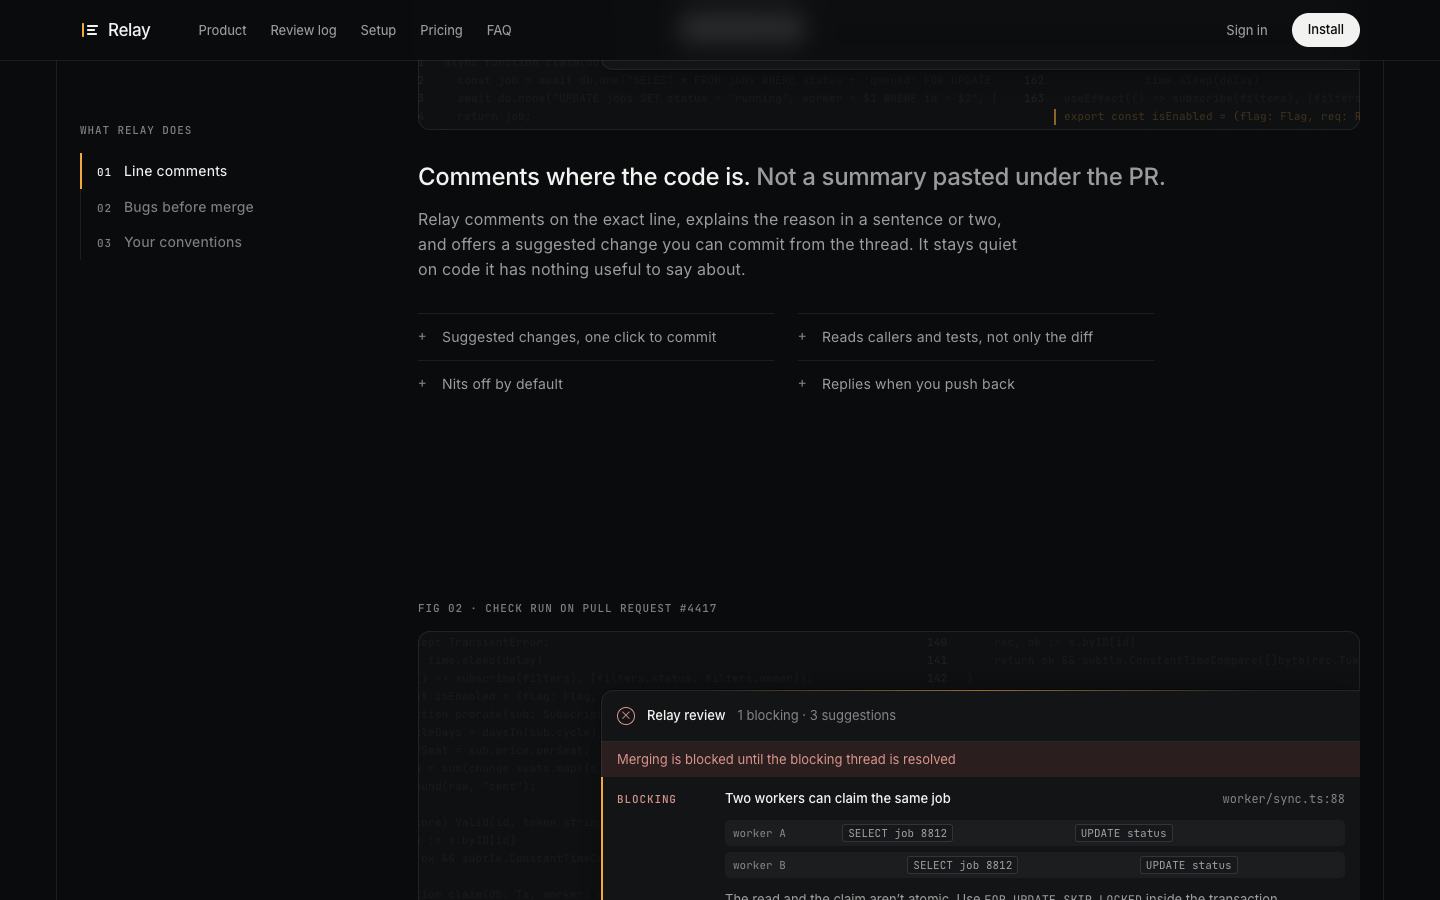The width and height of the screenshot is (1440, 900).
Task: Click the 'Relay' brand name text
Action: click(x=129, y=30)
